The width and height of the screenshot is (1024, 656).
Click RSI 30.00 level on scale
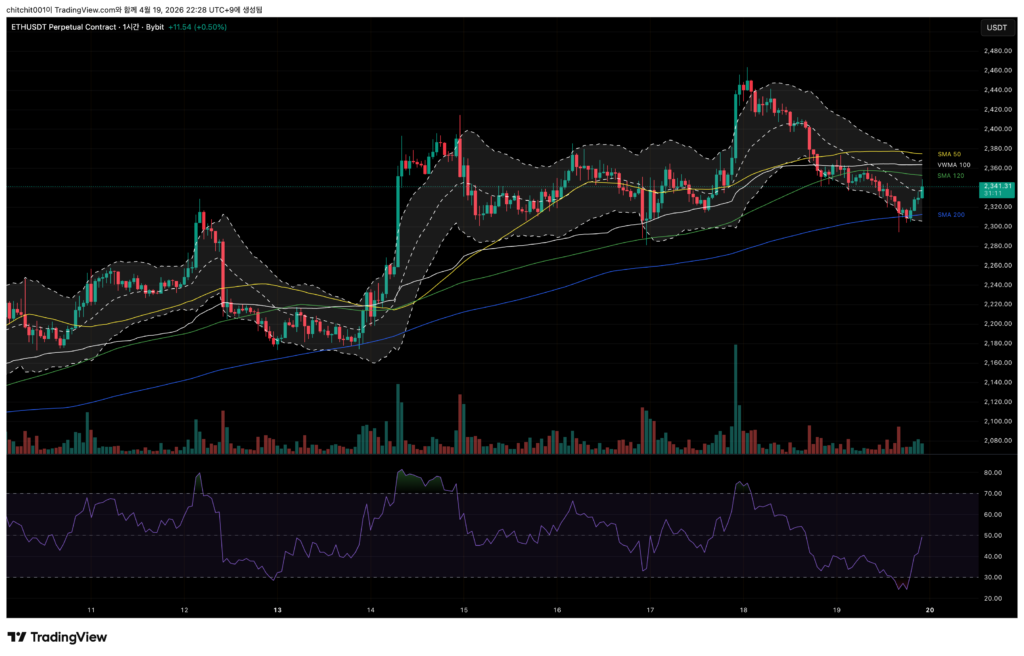(x=993, y=577)
